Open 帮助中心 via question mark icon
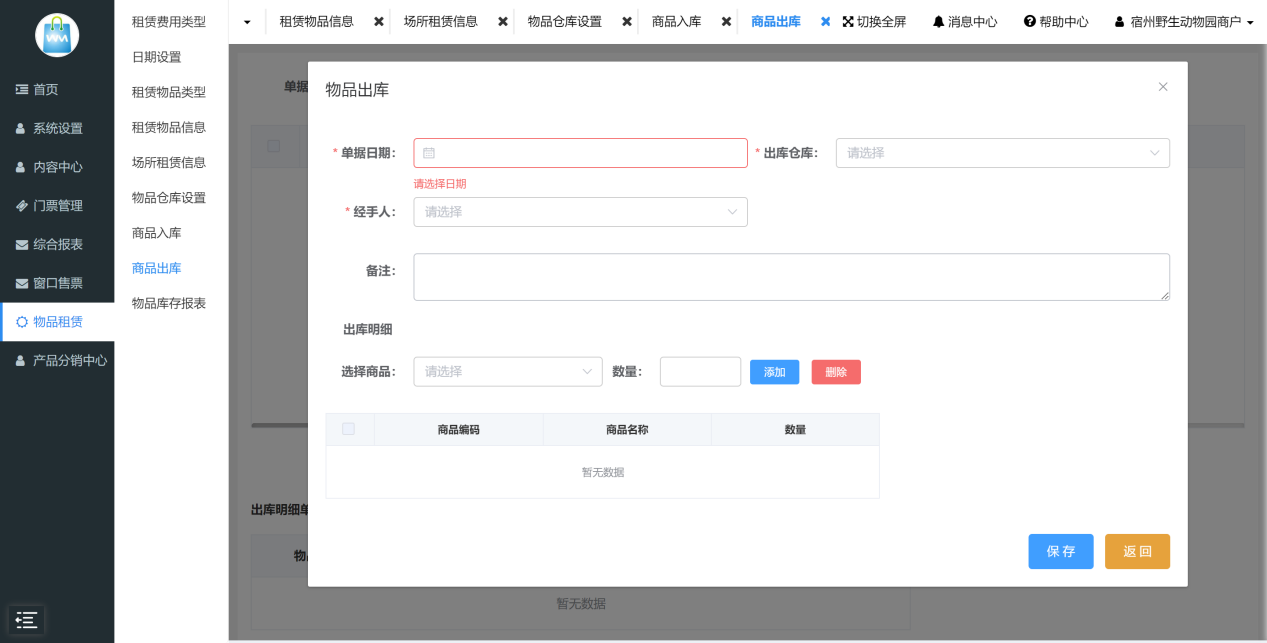Image resolution: width=1267 pixels, height=643 pixels. (x=1029, y=22)
